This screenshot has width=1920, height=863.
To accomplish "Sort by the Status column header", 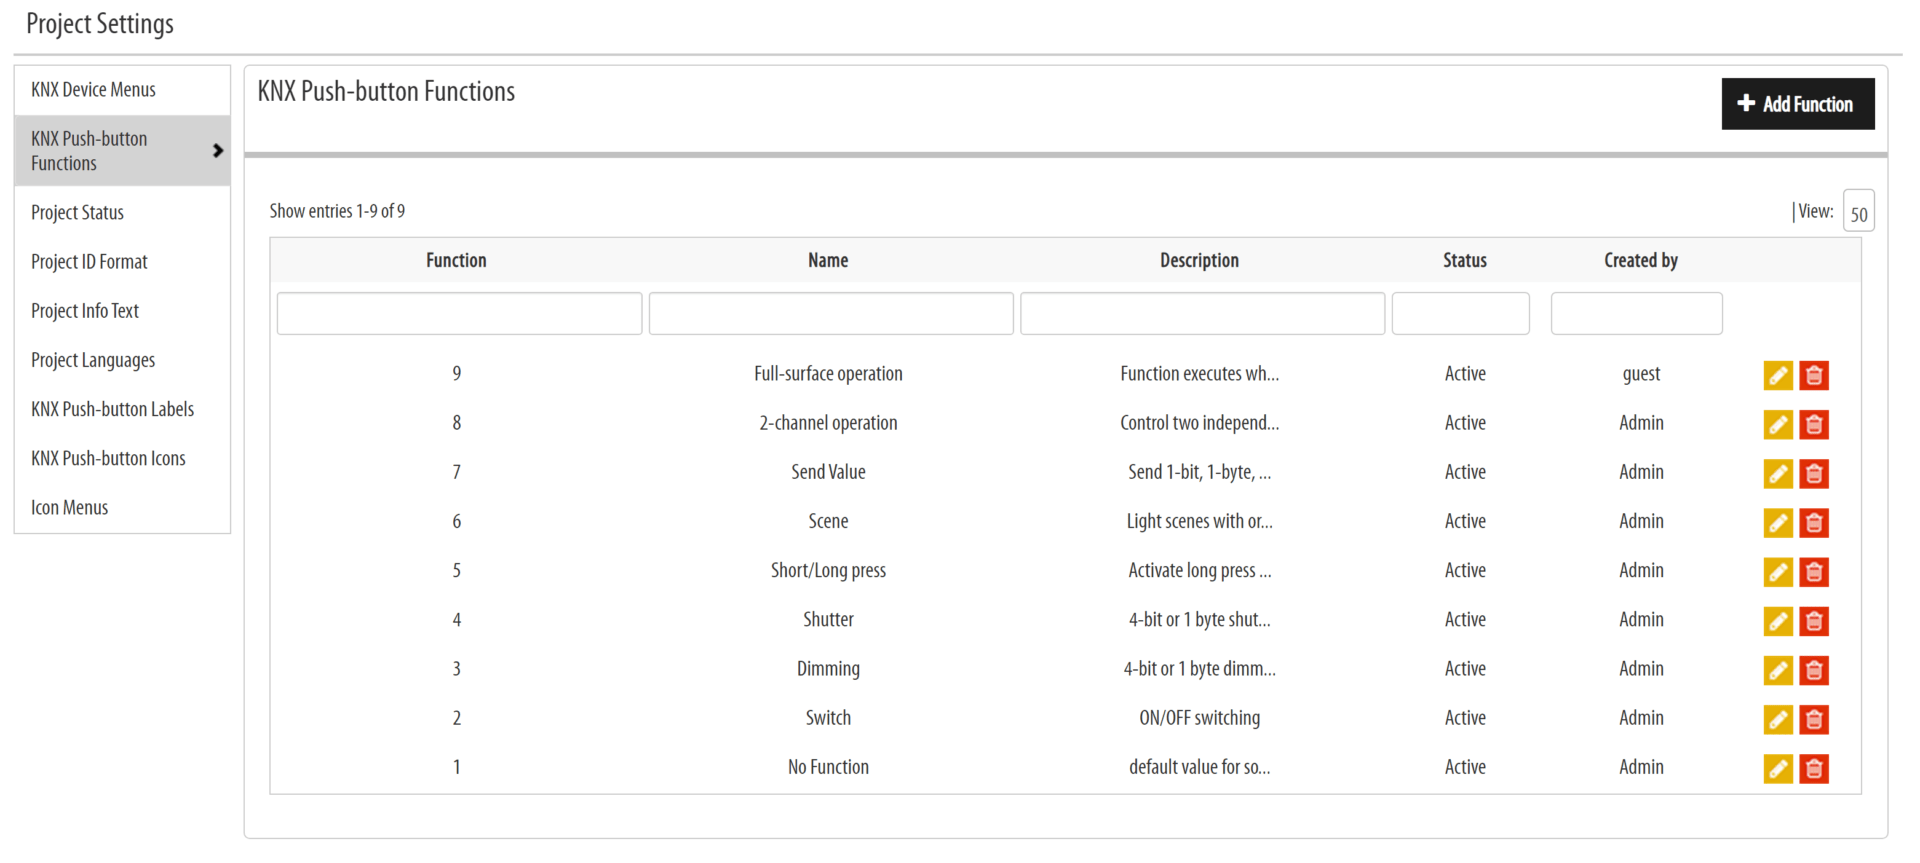I will coord(1465,260).
